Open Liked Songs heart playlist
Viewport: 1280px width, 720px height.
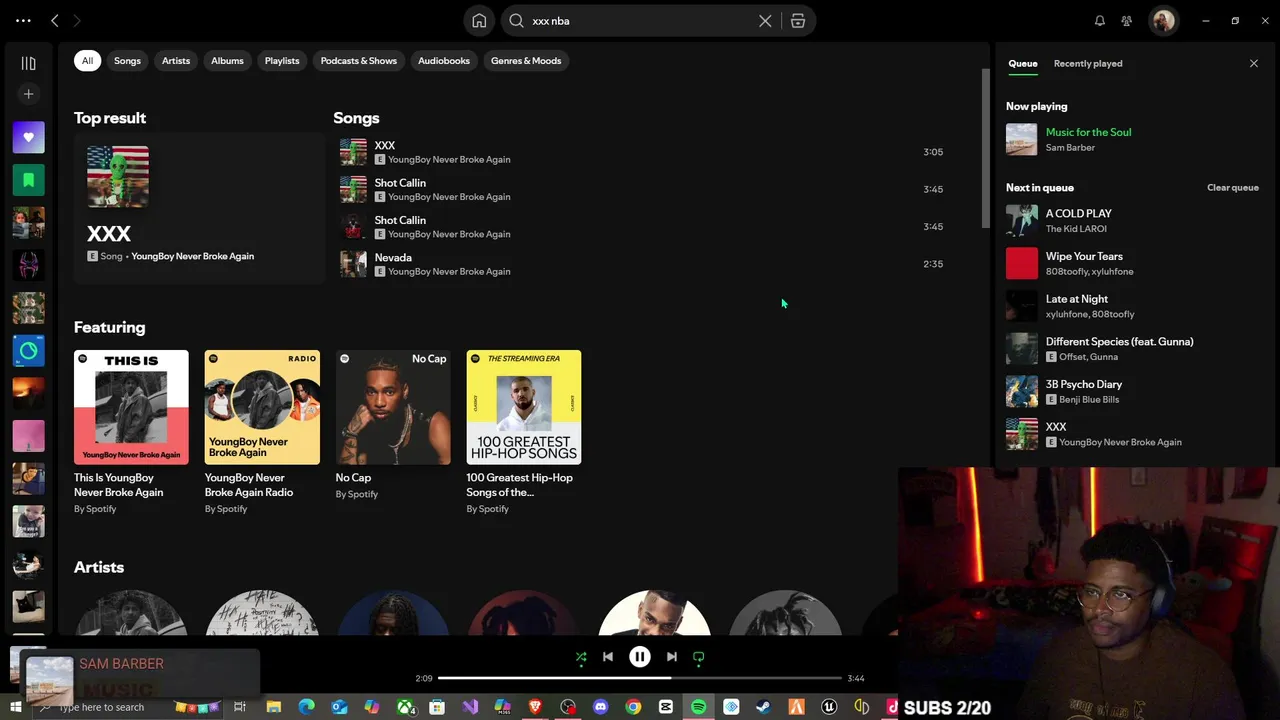click(x=28, y=137)
